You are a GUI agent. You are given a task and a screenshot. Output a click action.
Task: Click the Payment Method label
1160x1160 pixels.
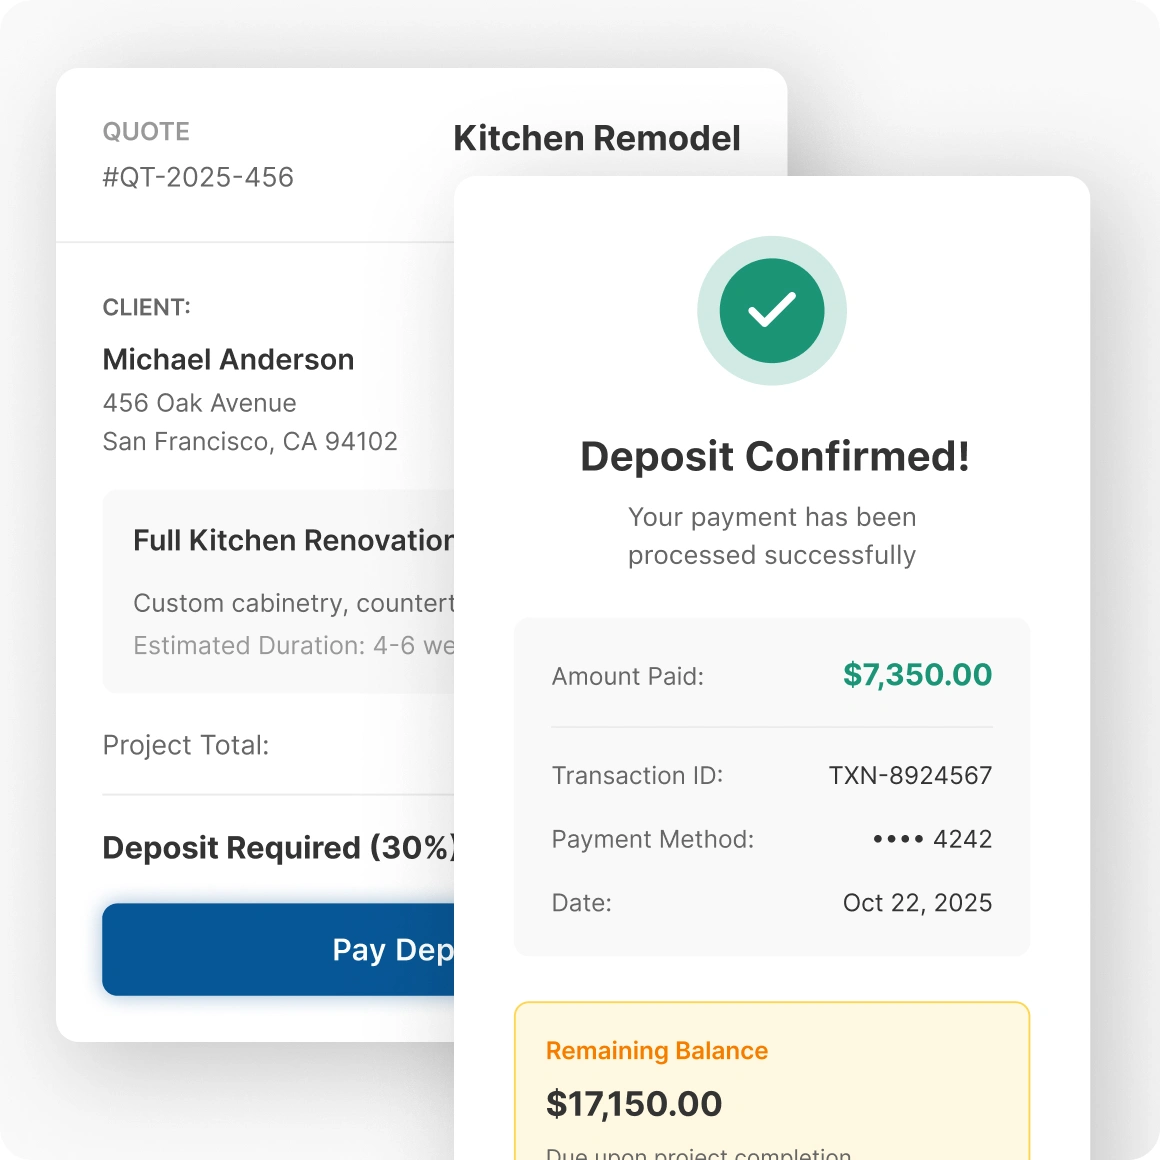(653, 839)
